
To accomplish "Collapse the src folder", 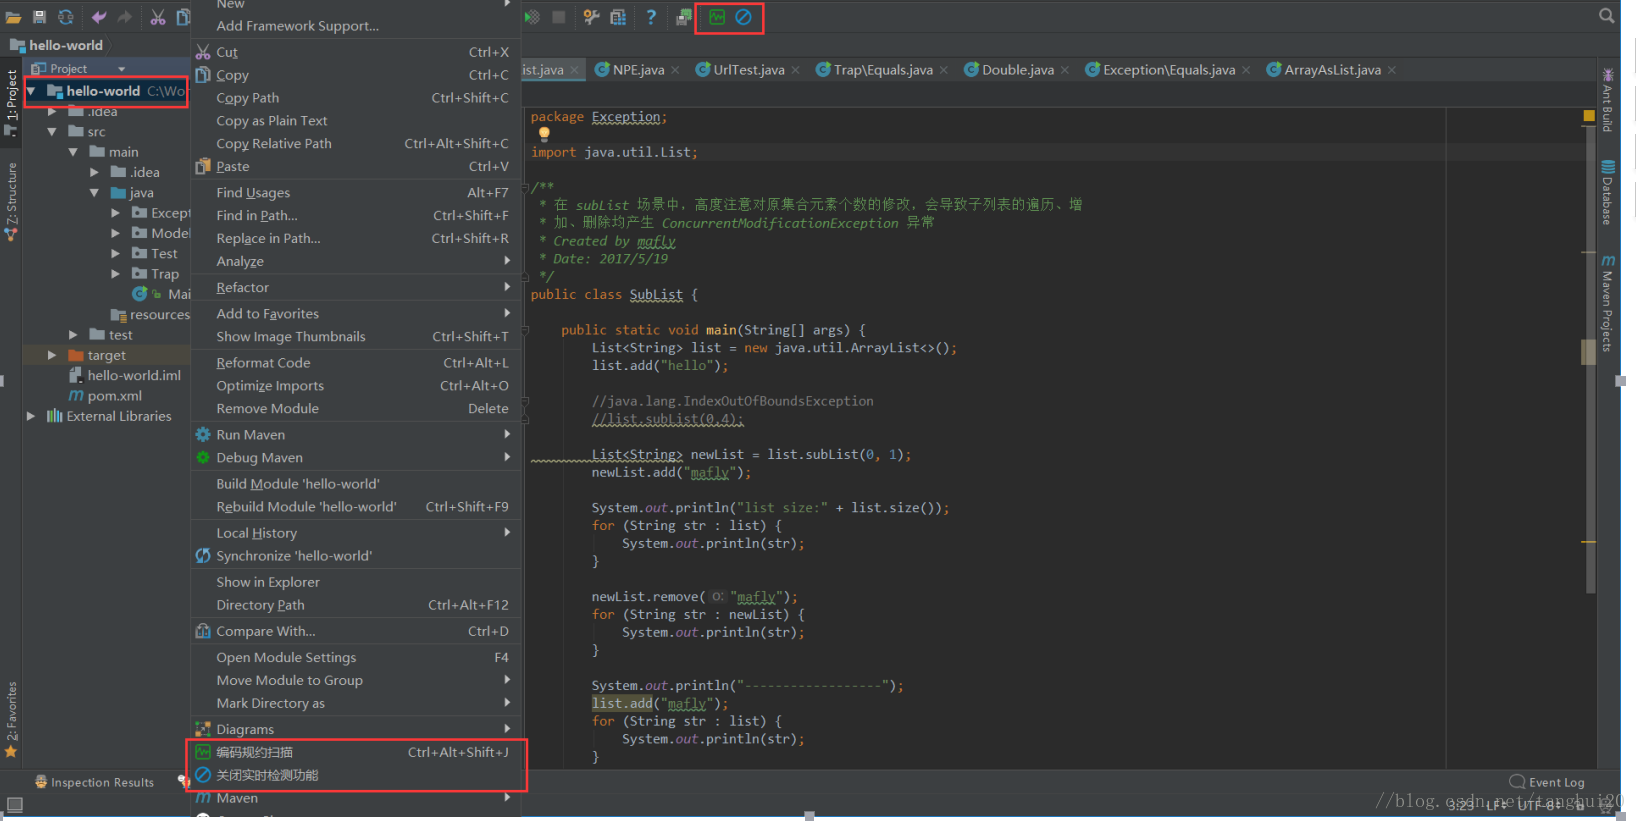I will click(x=52, y=132).
